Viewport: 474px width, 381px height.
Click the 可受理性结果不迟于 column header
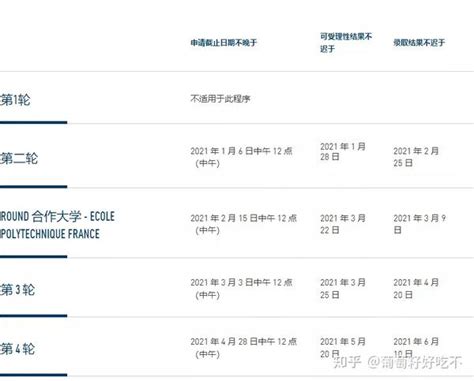(346, 42)
